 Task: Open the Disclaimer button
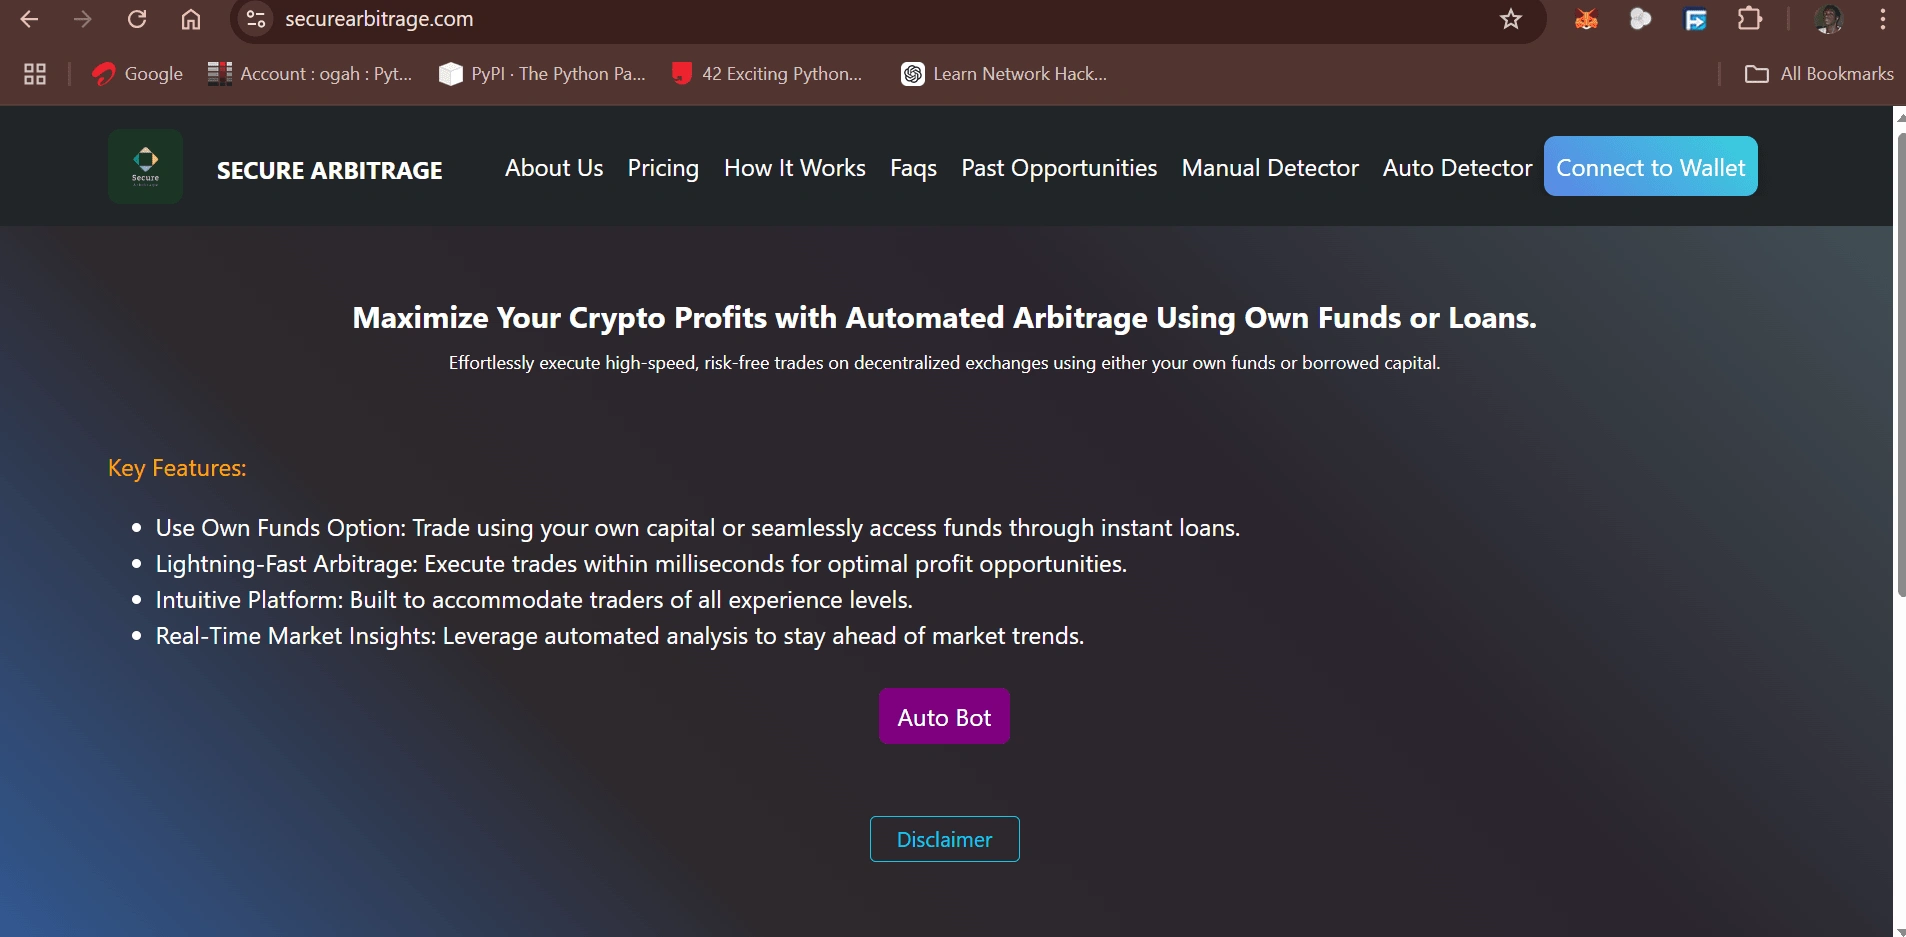point(944,840)
